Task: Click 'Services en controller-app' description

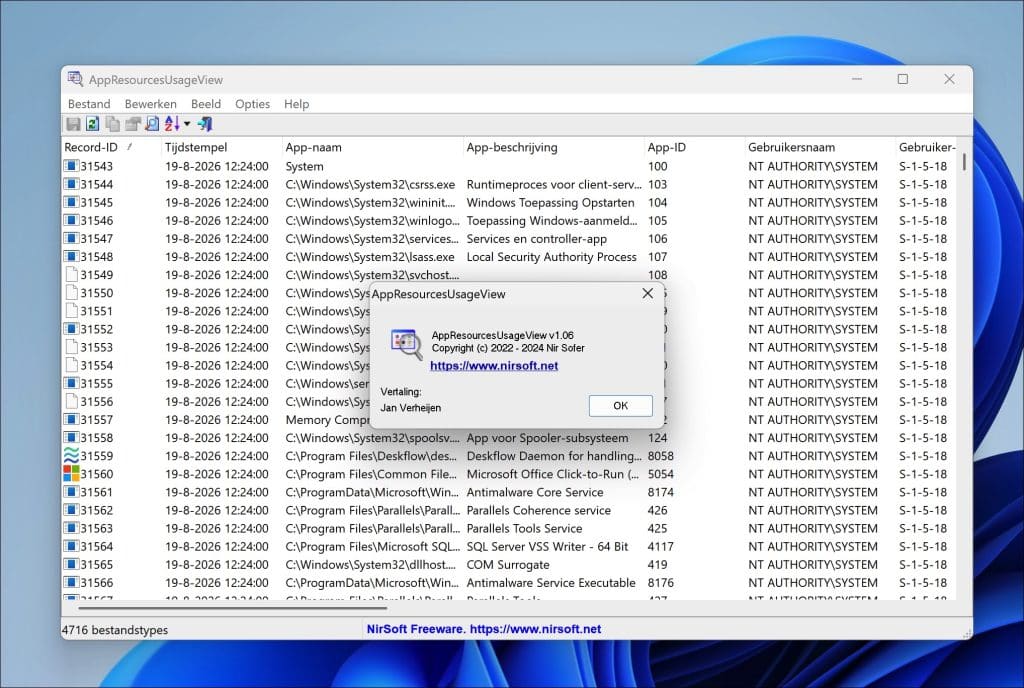Action: pyautogui.click(x=536, y=239)
